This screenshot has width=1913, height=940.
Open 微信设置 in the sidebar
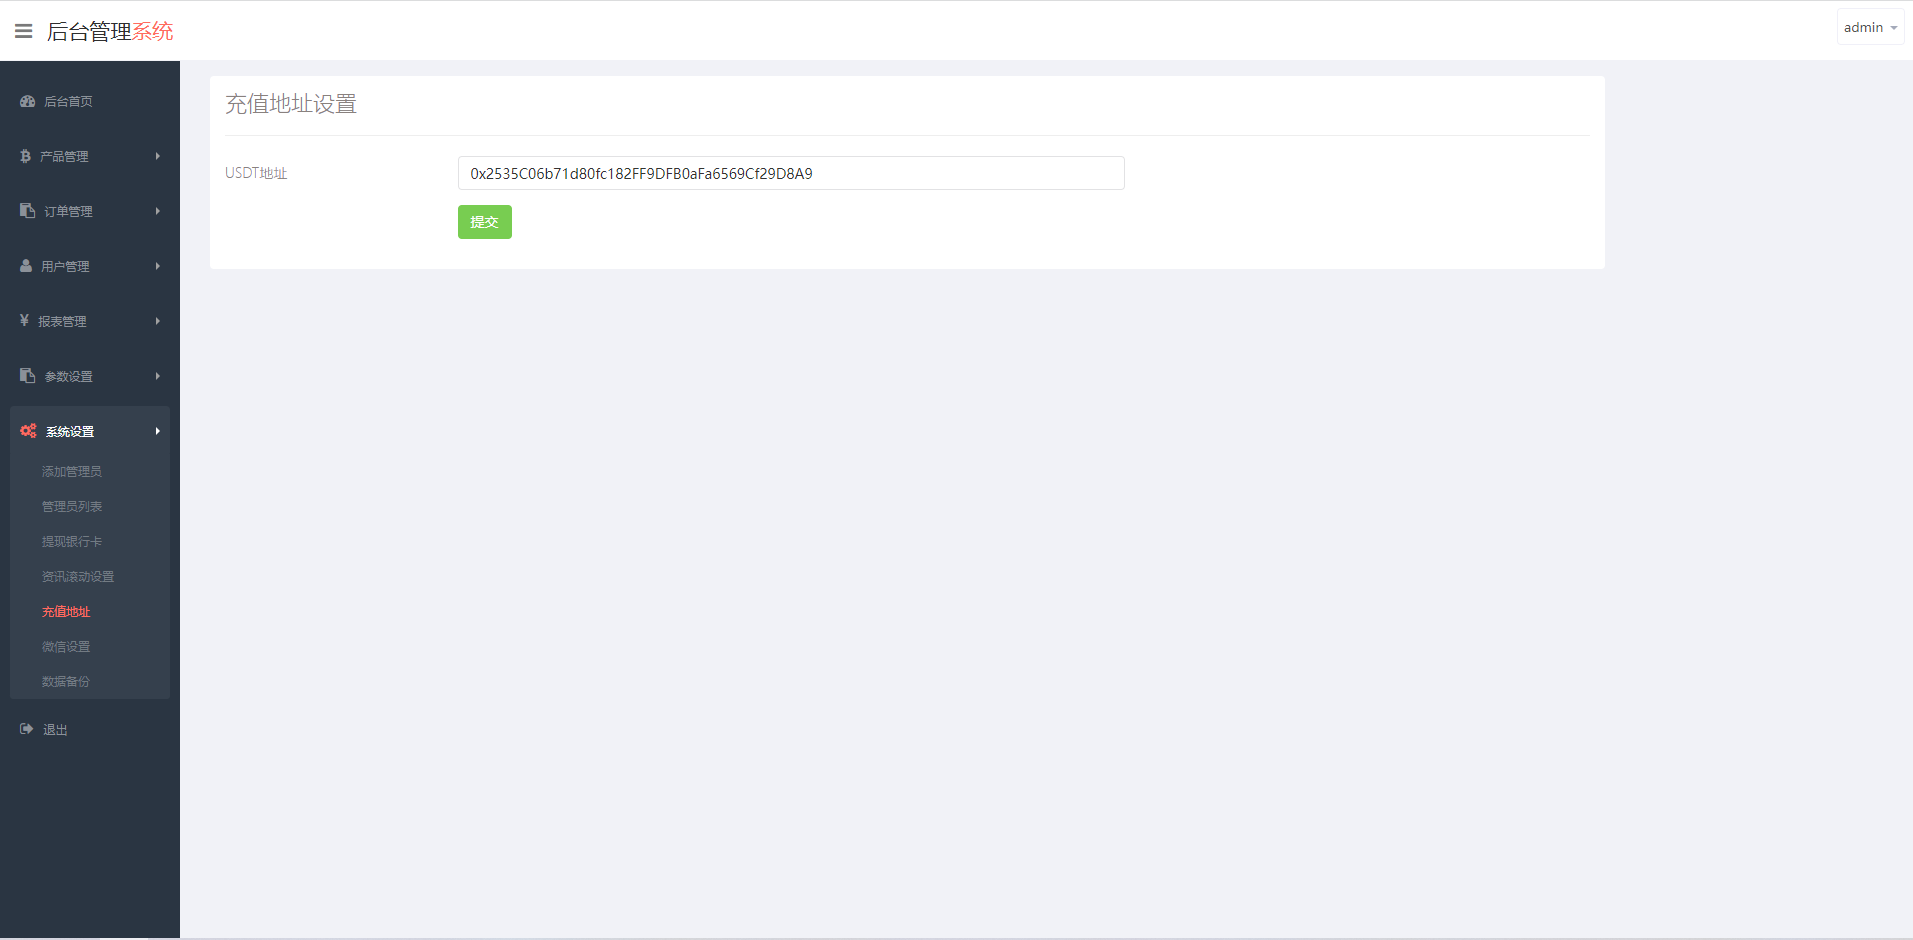[x=66, y=647]
